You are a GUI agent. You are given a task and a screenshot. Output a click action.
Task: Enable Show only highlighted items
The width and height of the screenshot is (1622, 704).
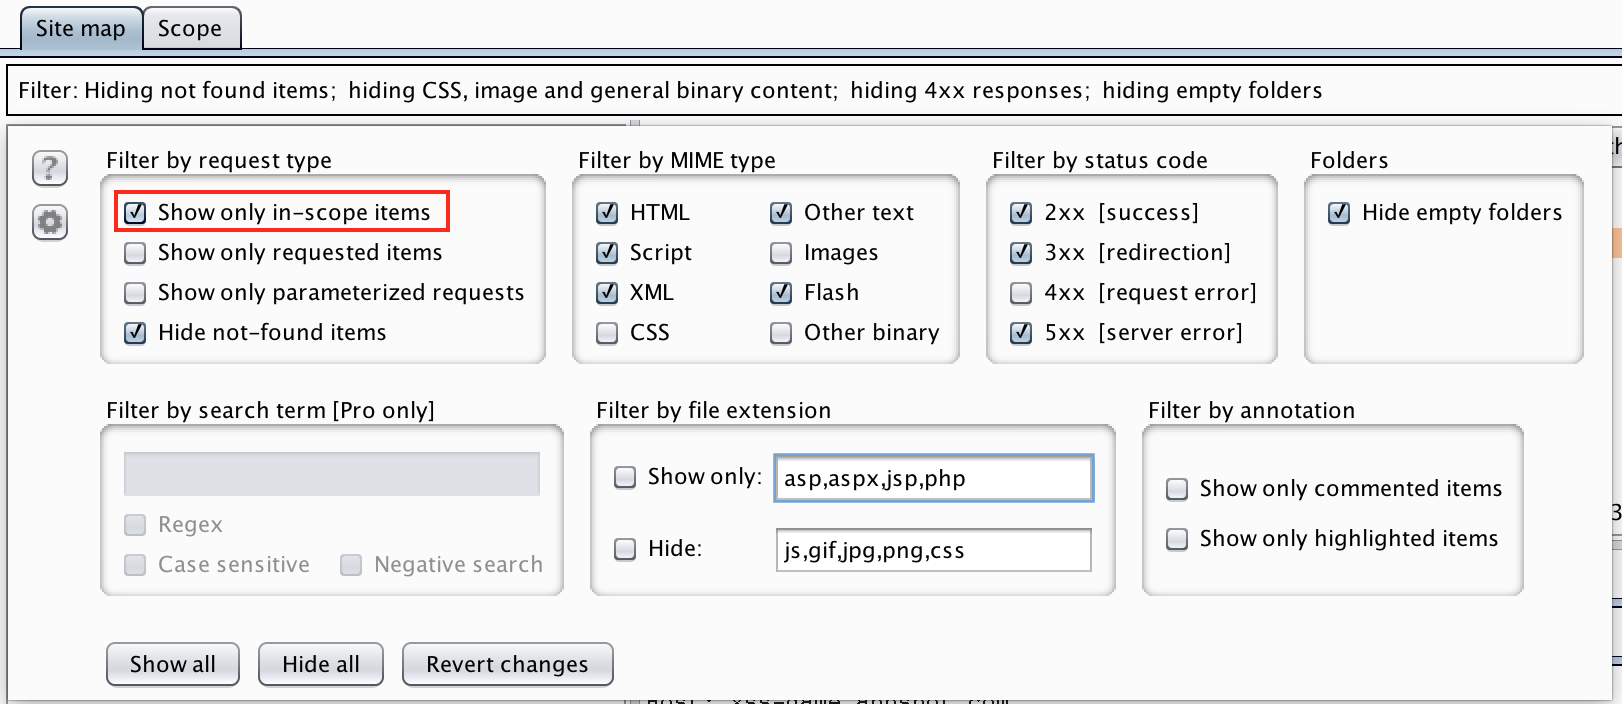click(x=1177, y=539)
